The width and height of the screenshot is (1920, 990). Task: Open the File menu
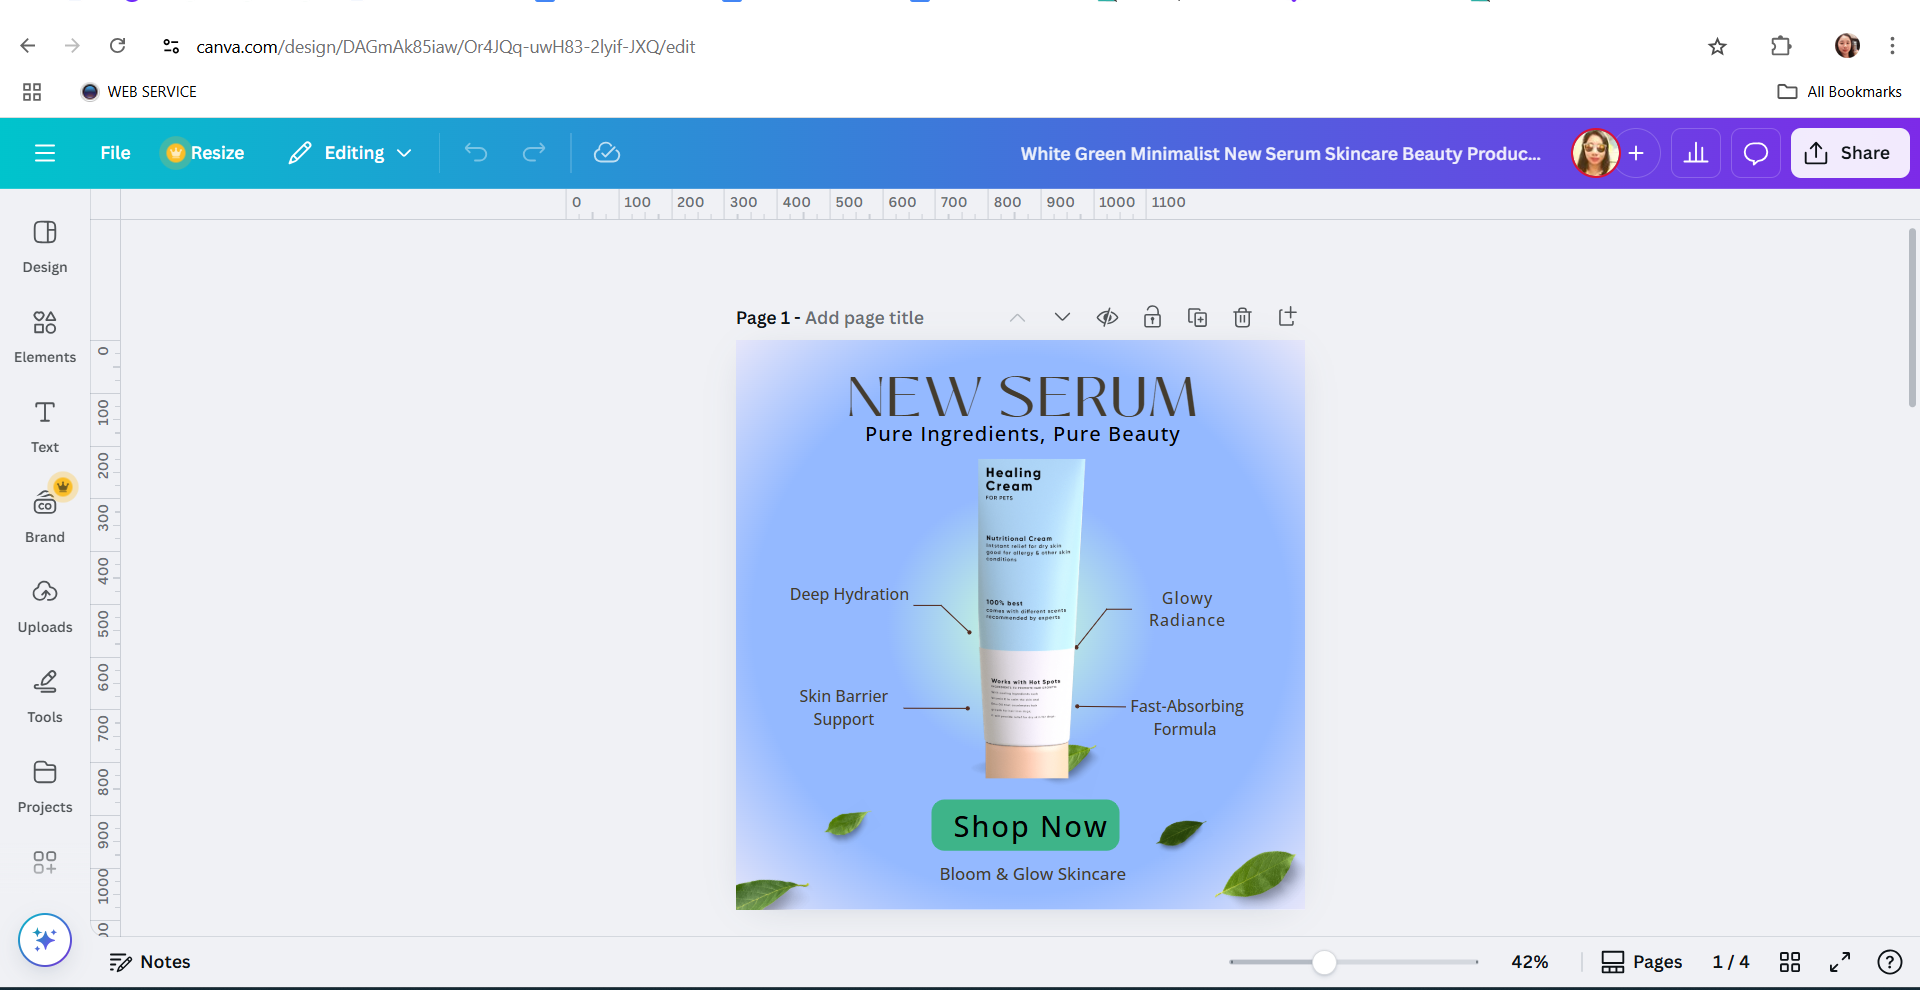pyautogui.click(x=115, y=153)
